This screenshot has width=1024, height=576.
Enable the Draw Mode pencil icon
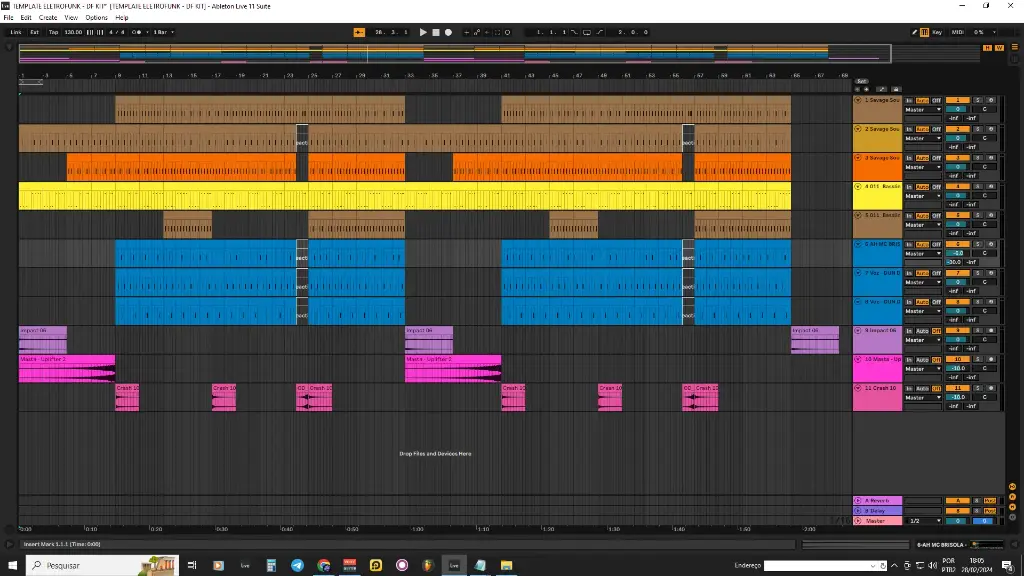pyautogui.click(x=914, y=32)
